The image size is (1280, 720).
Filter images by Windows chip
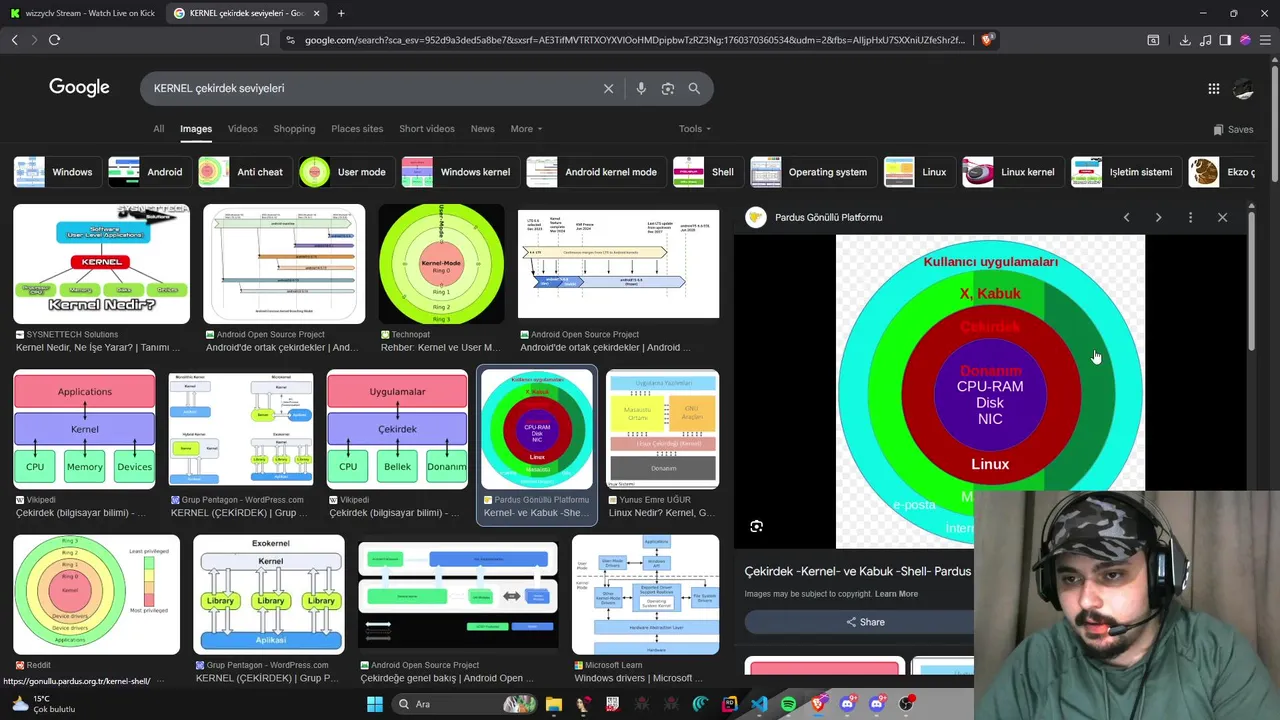point(56,172)
